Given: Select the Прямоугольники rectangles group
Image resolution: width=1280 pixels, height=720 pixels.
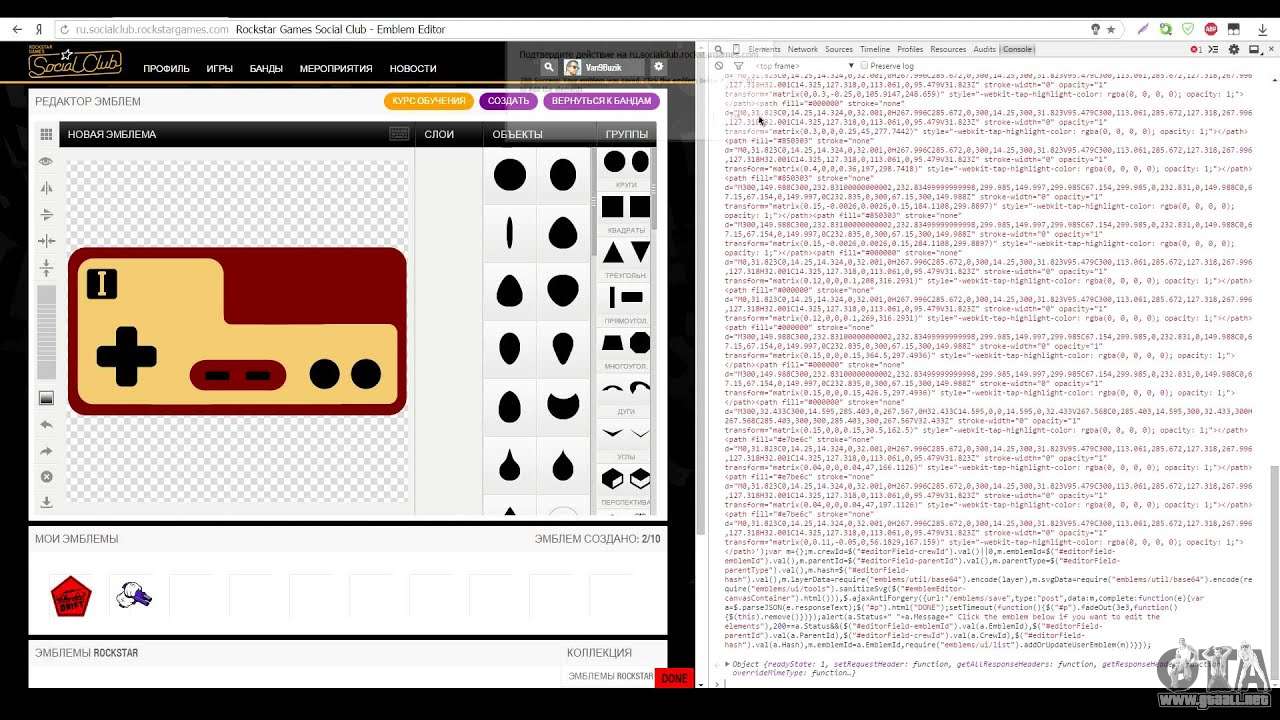Looking at the screenshot, I should [x=627, y=304].
